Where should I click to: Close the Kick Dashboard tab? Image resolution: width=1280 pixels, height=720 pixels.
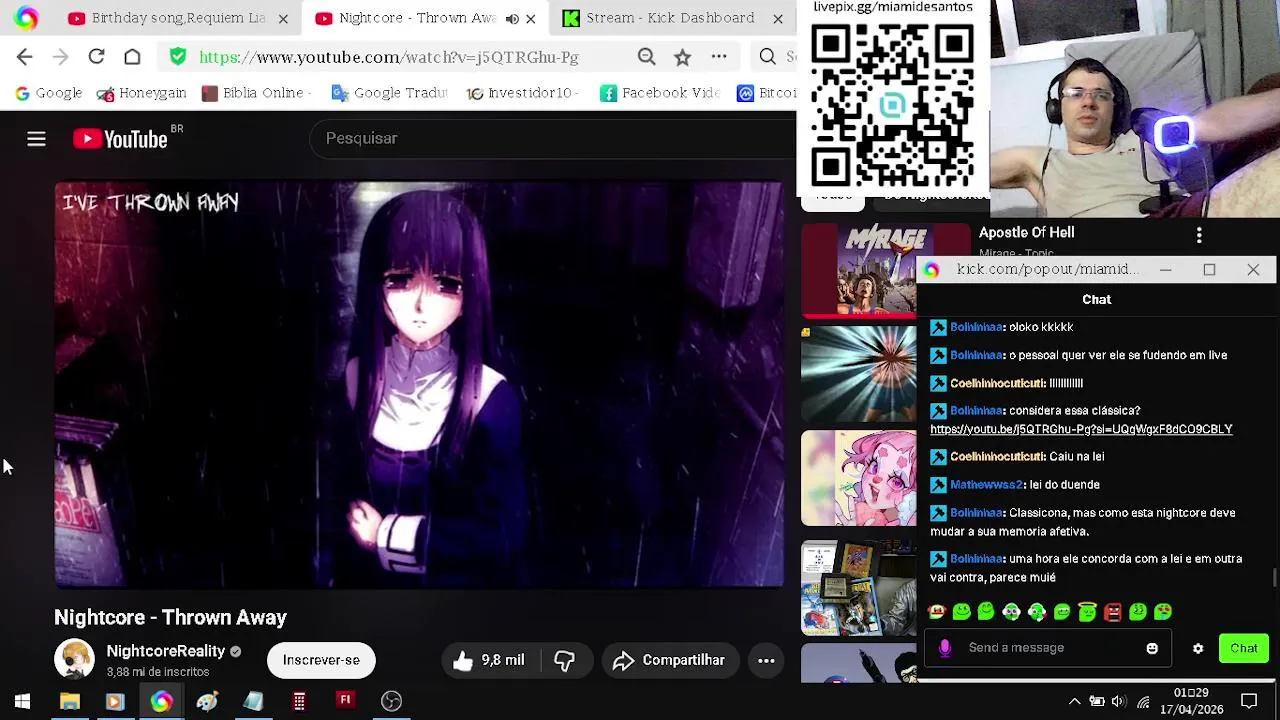(778, 18)
